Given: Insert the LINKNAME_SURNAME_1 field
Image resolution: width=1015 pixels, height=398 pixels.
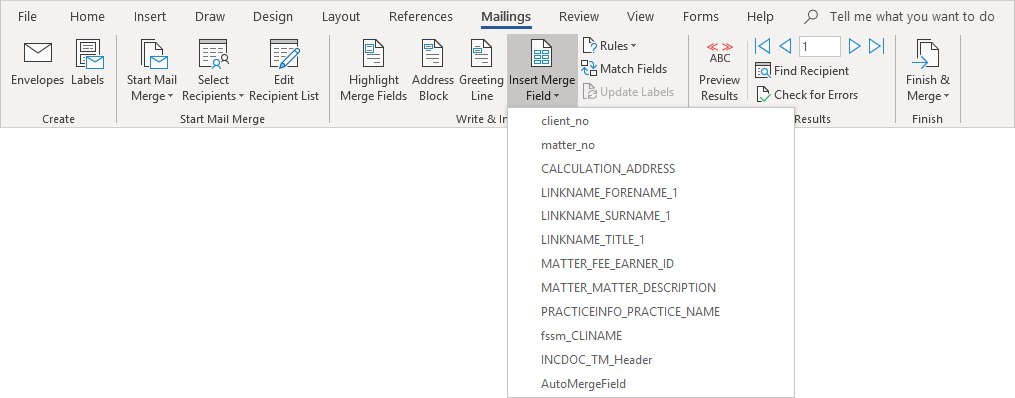Looking at the screenshot, I should [x=651, y=216].
